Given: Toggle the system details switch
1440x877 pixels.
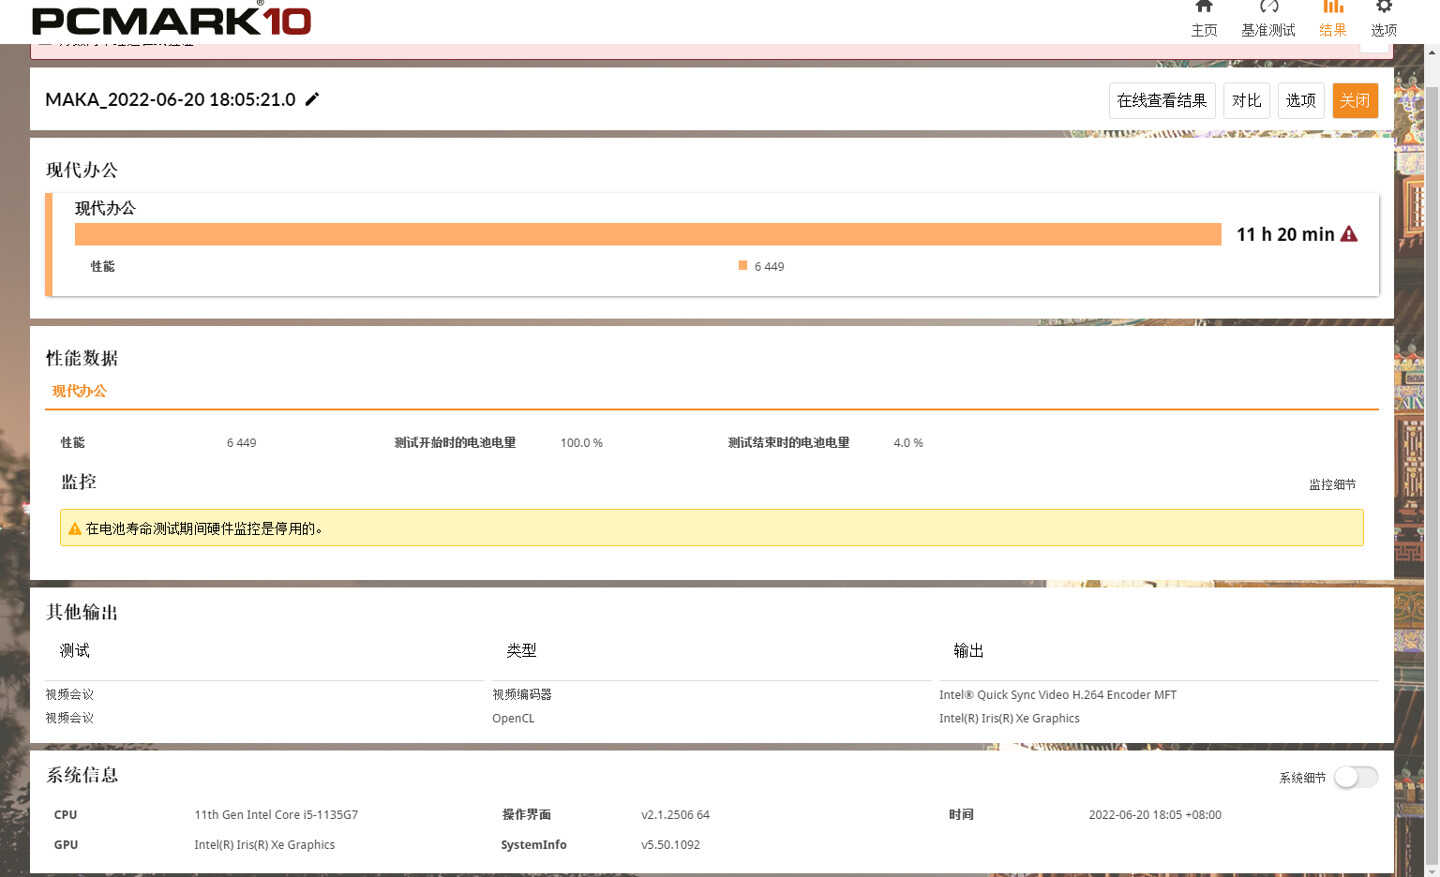Looking at the screenshot, I should click(1356, 777).
